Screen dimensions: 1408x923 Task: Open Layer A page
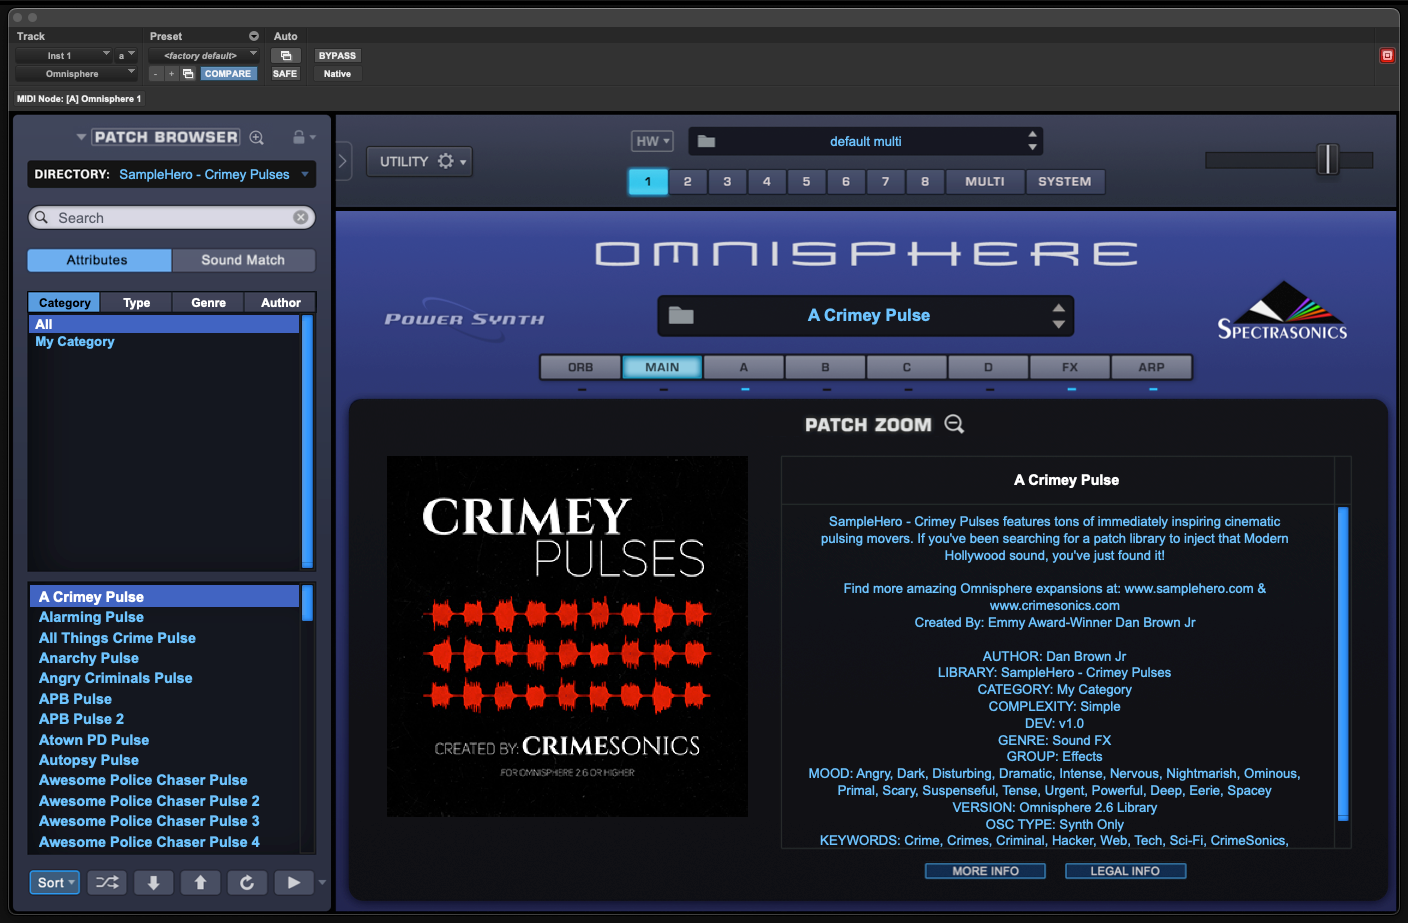(x=744, y=367)
